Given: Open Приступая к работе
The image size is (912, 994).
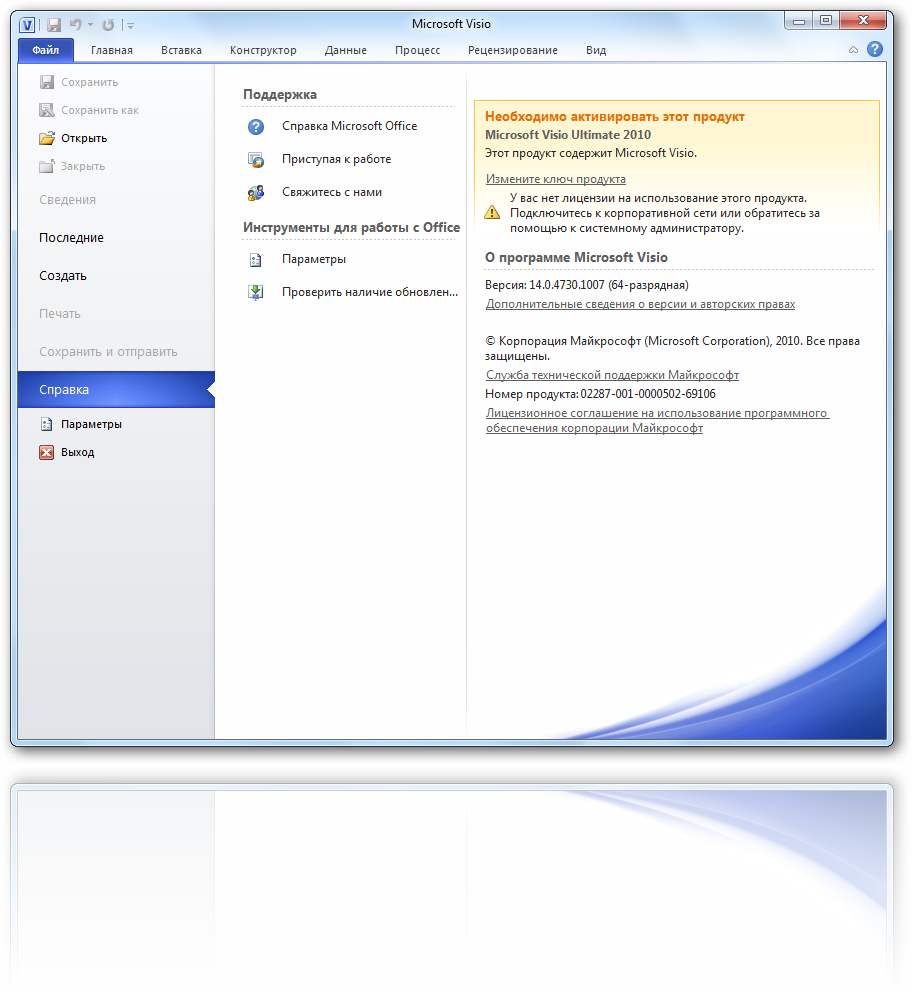Looking at the screenshot, I should coord(337,159).
